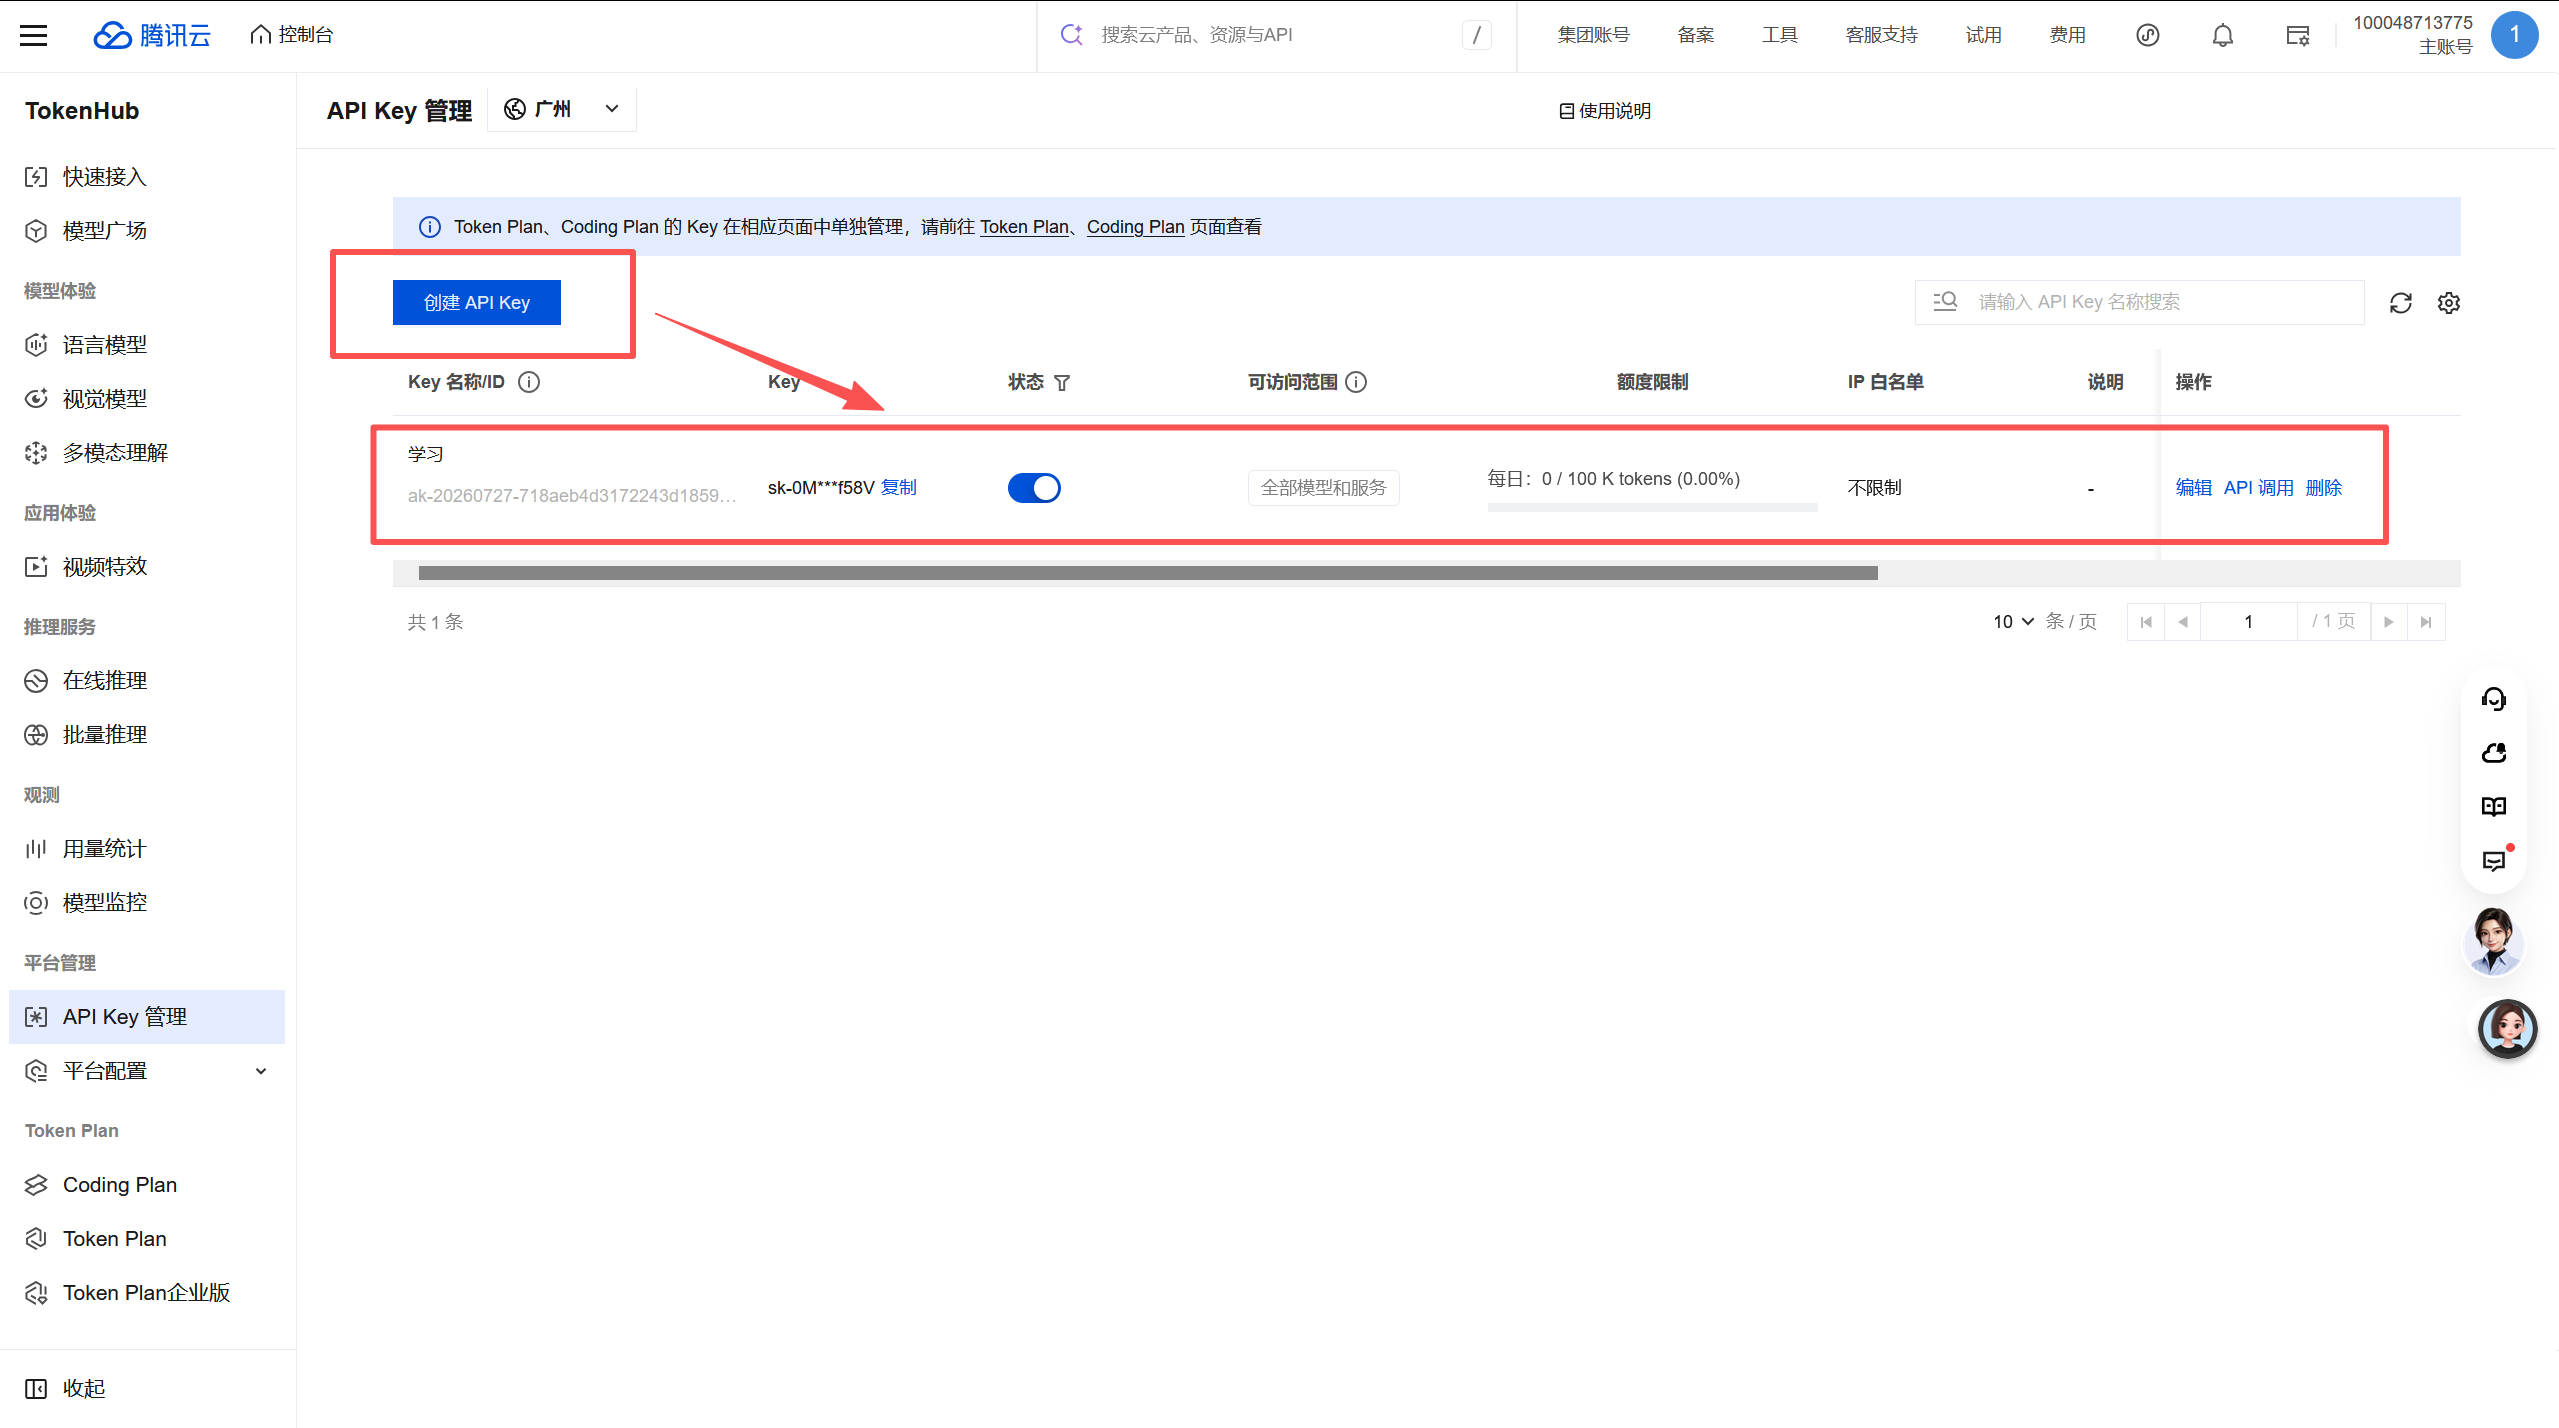Open 语言模型 in the sidebar
Image resolution: width=2559 pixels, height=1428 pixels.
[147, 345]
